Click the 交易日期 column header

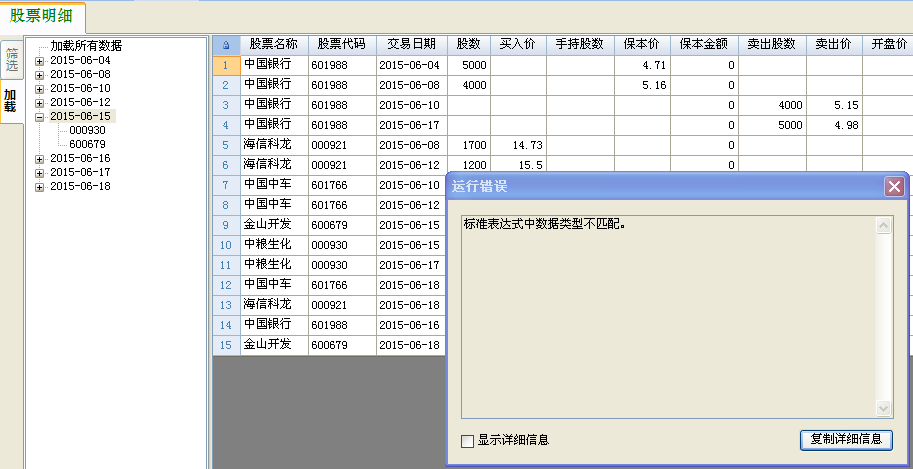coord(412,45)
